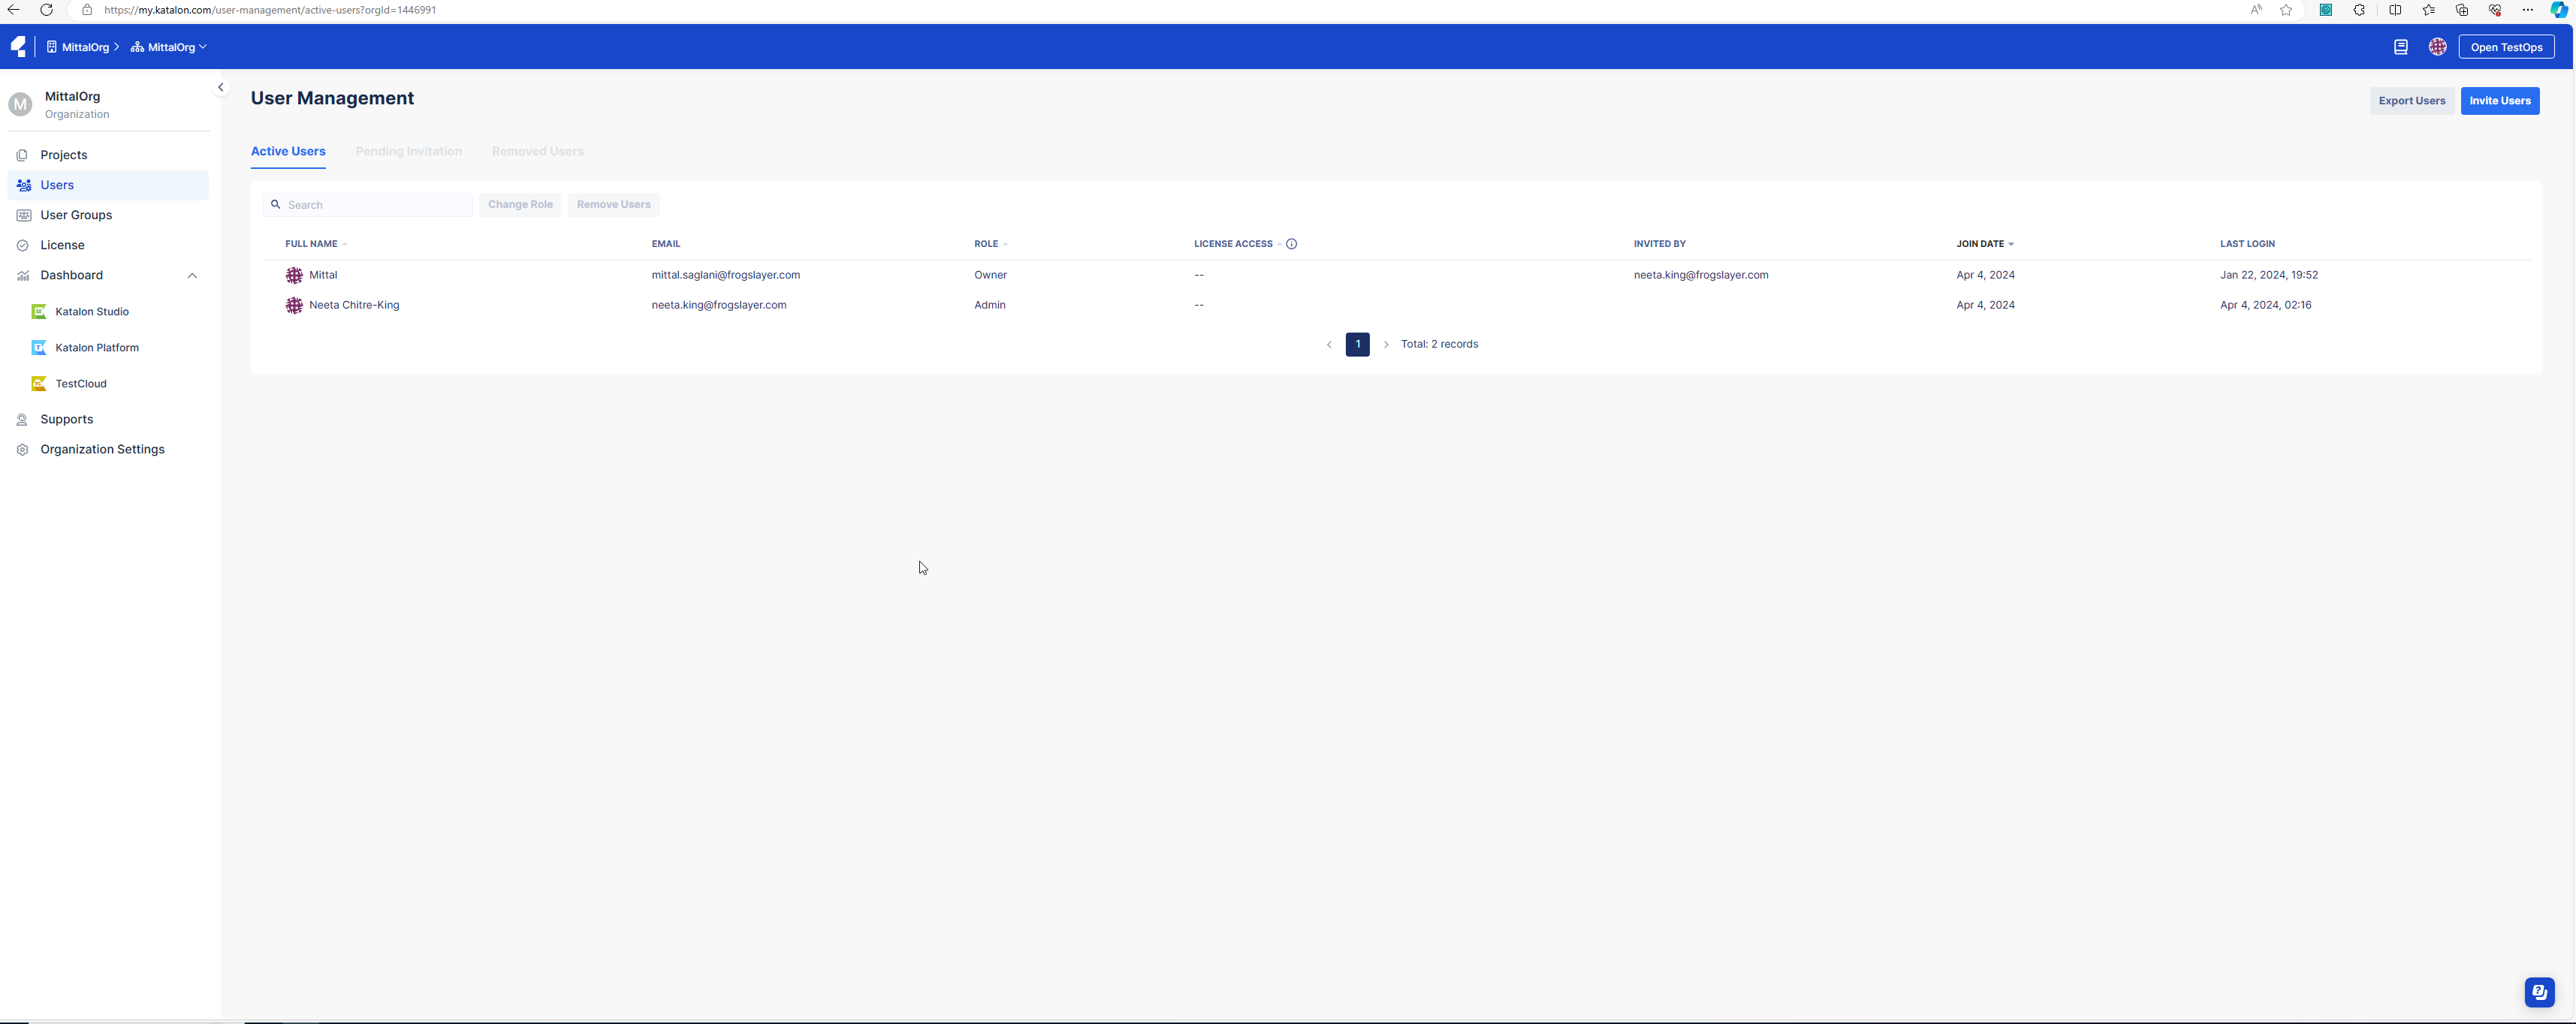
Task: Click the Export Users button
Action: coord(2411,101)
